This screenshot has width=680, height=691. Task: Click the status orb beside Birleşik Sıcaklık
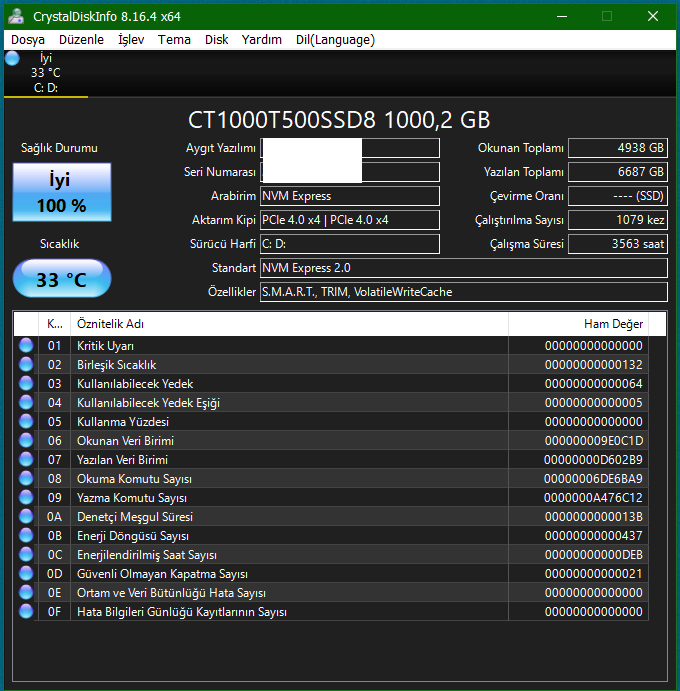point(26,365)
